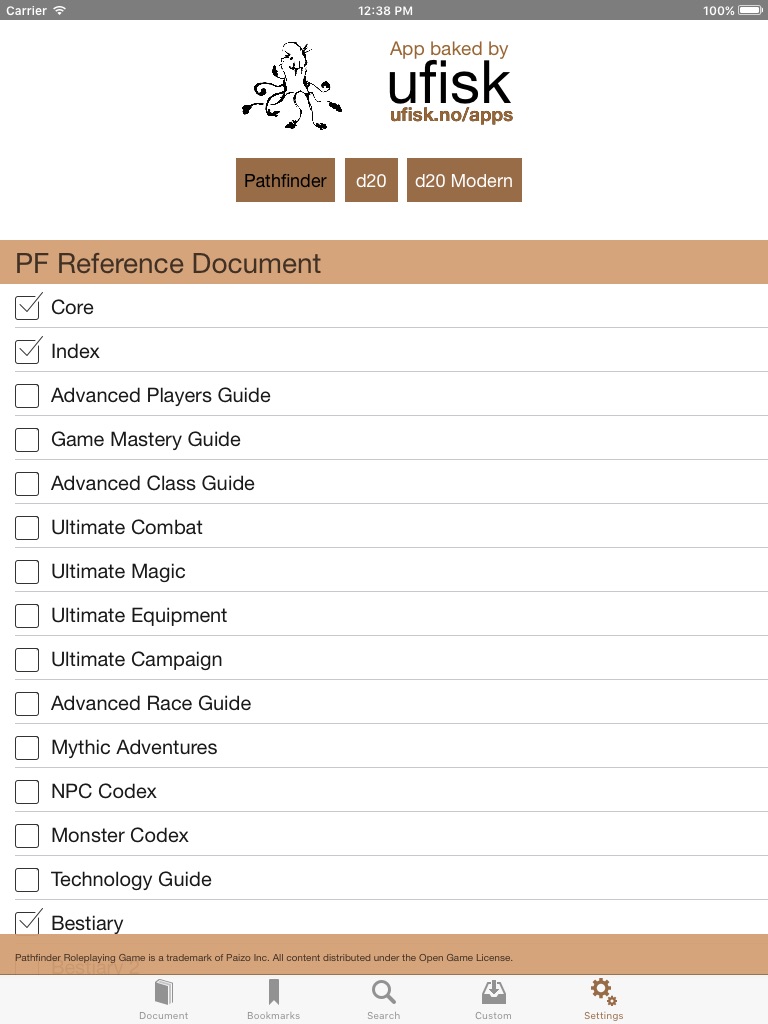Check the Ultimate Campaign box

pyautogui.click(x=27, y=660)
